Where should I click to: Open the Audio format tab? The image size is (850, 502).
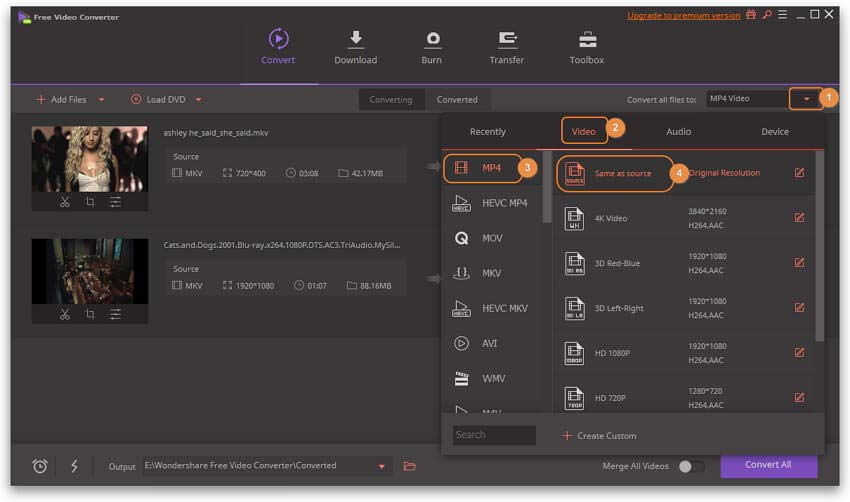678,132
